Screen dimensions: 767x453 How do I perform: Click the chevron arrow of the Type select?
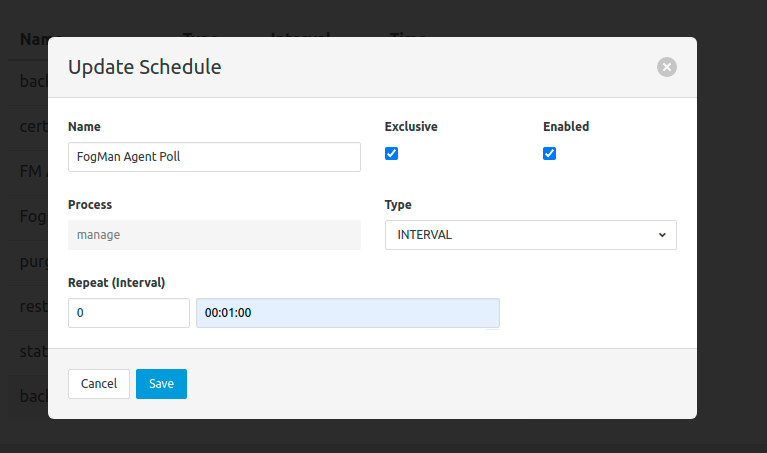click(x=662, y=235)
